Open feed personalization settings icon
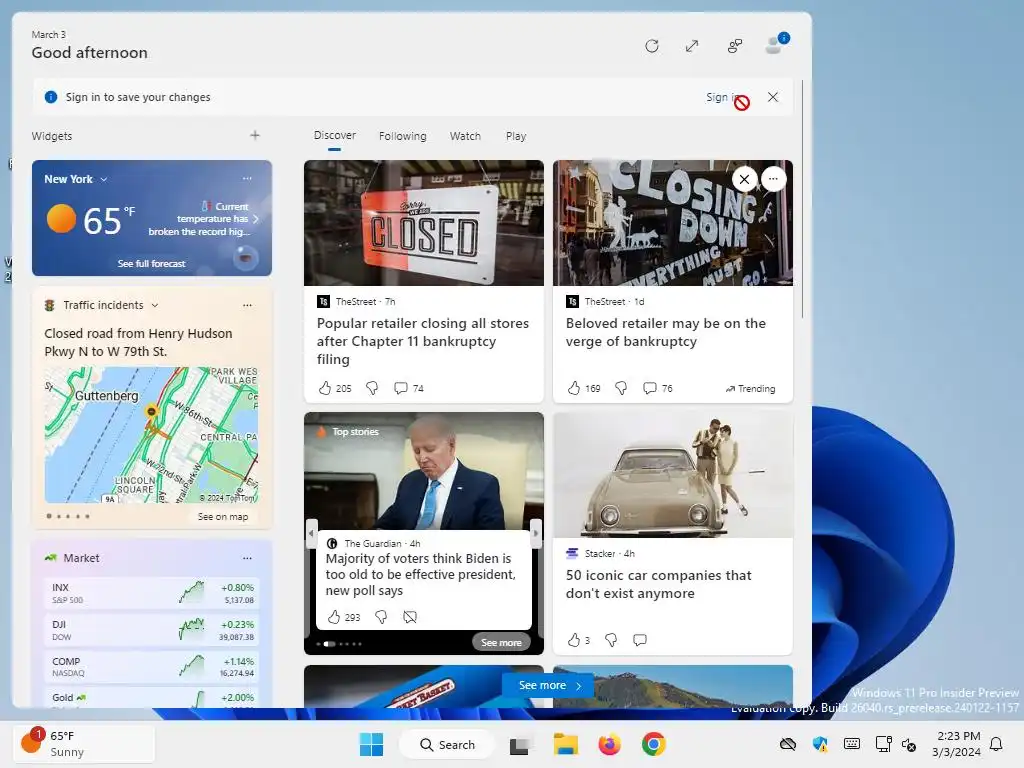Image resolution: width=1024 pixels, height=768 pixels. pos(735,46)
